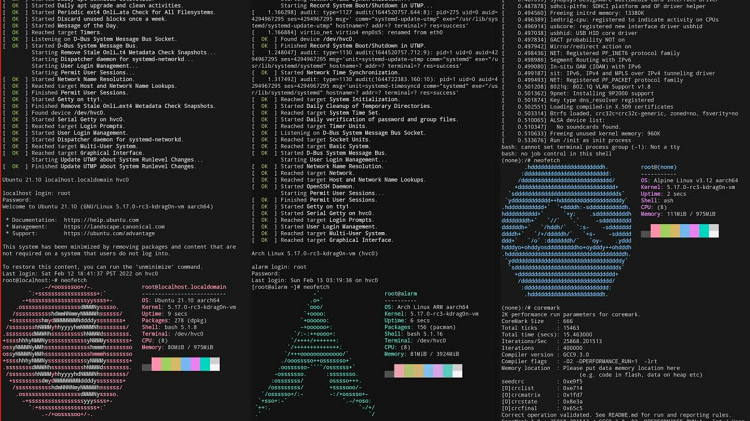Click the 'Total ticks : 15463' line
Screen dimensions: 750x421
[540, 328]
